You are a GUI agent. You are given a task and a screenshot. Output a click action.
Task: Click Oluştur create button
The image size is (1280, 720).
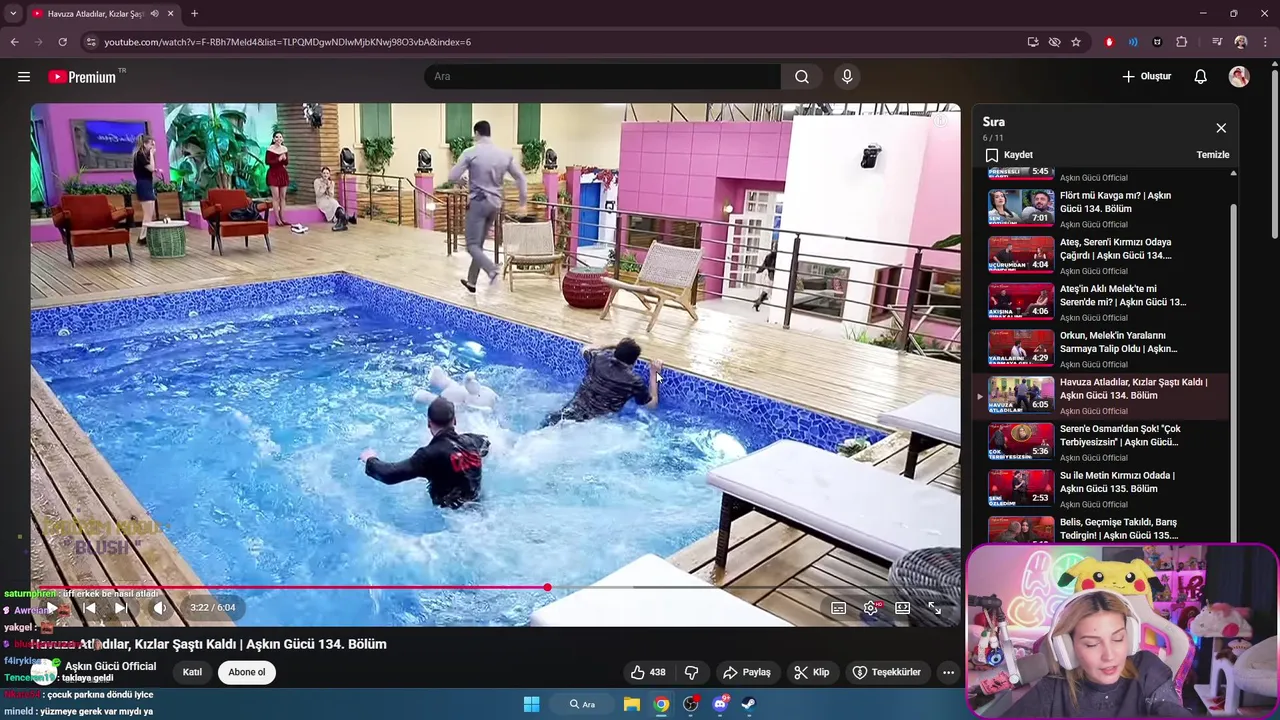(1146, 76)
